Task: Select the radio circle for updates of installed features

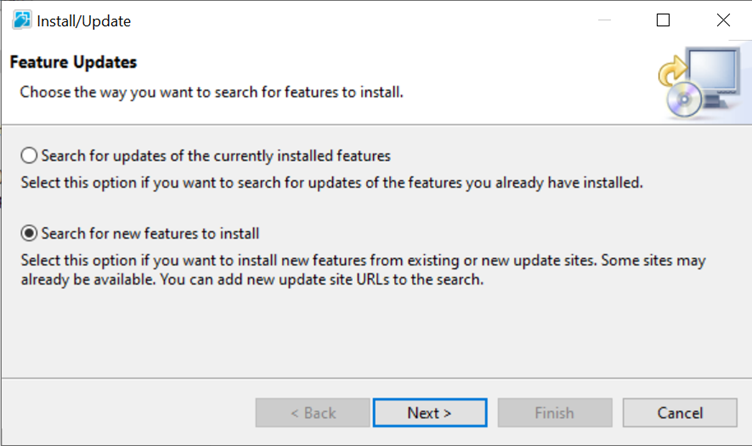Action: pyautogui.click(x=29, y=155)
